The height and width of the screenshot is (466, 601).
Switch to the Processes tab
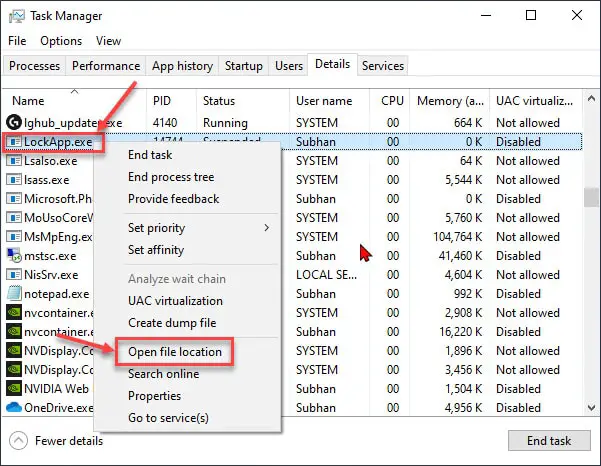(34, 66)
